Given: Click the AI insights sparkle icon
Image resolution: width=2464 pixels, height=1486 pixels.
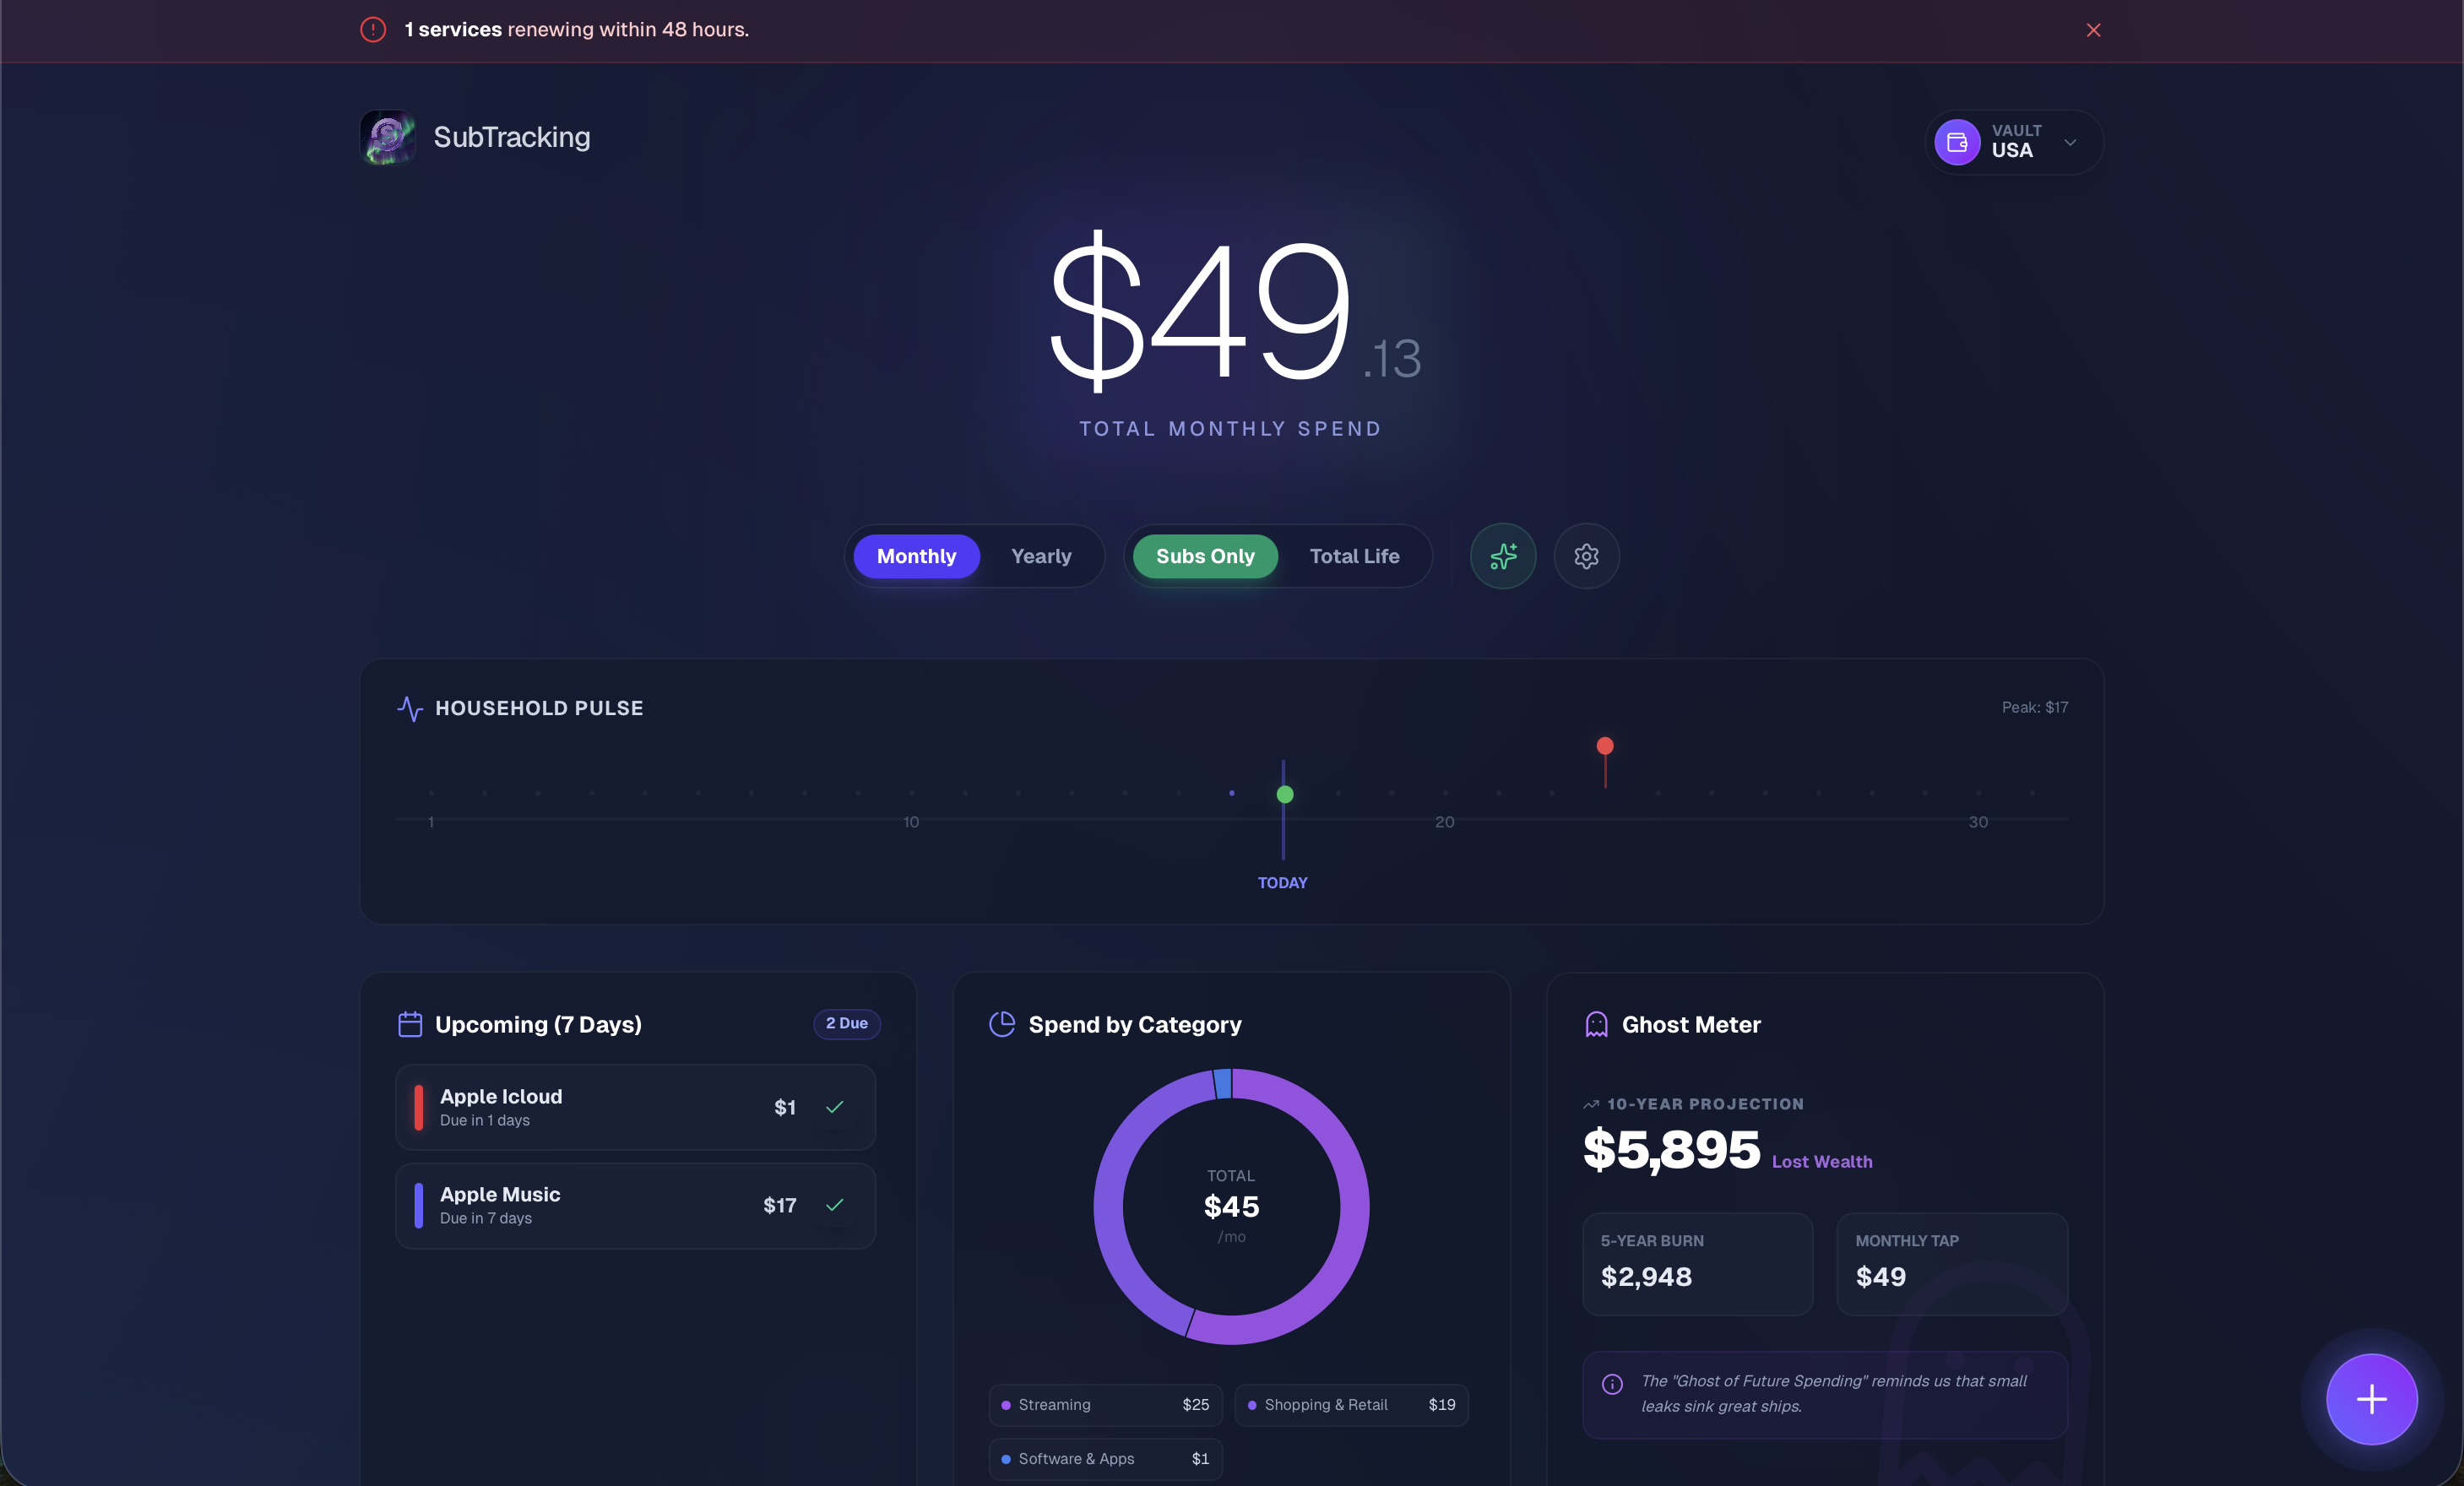Looking at the screenshot, I should [1503, 556].
